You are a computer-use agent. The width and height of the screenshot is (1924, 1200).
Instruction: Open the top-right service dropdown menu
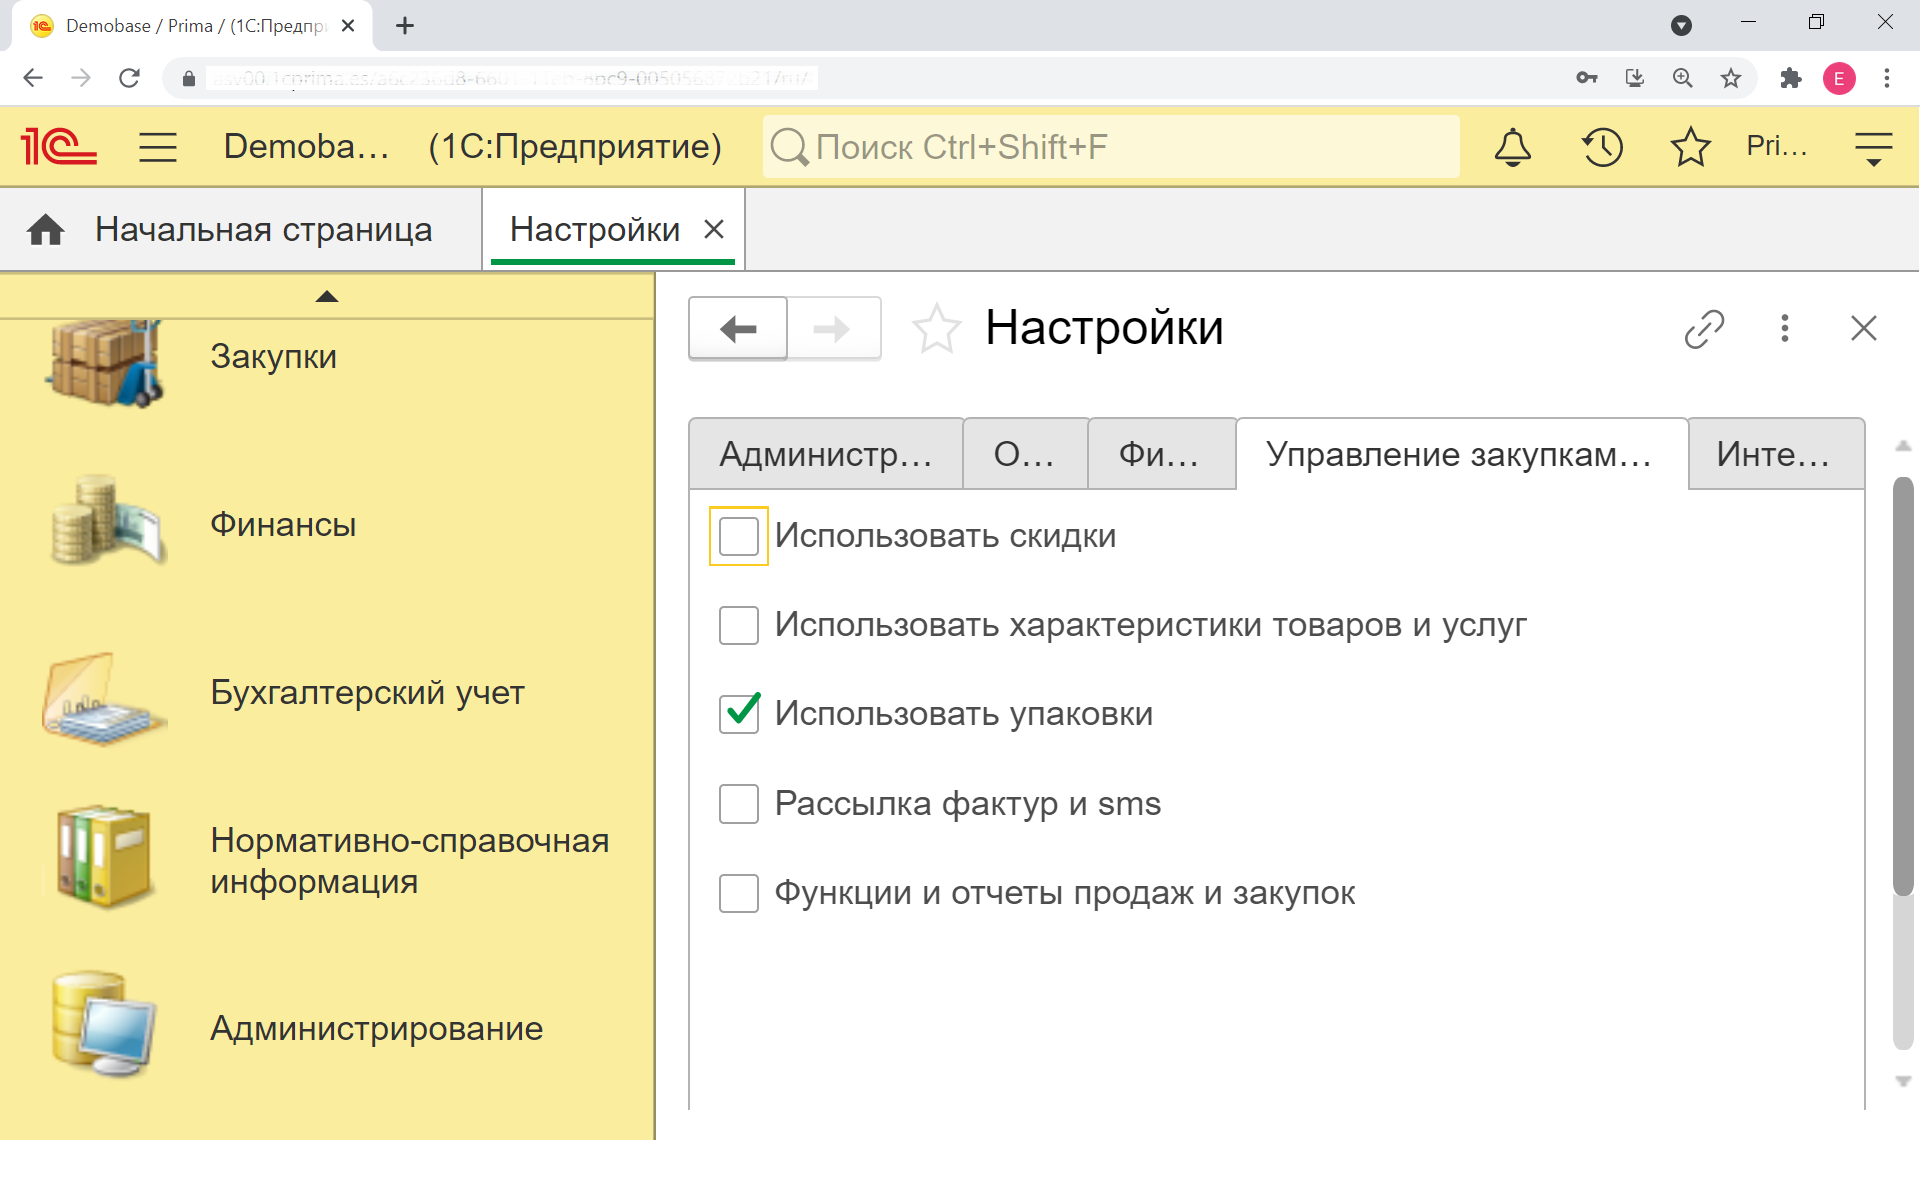(x=1873, y=147)
